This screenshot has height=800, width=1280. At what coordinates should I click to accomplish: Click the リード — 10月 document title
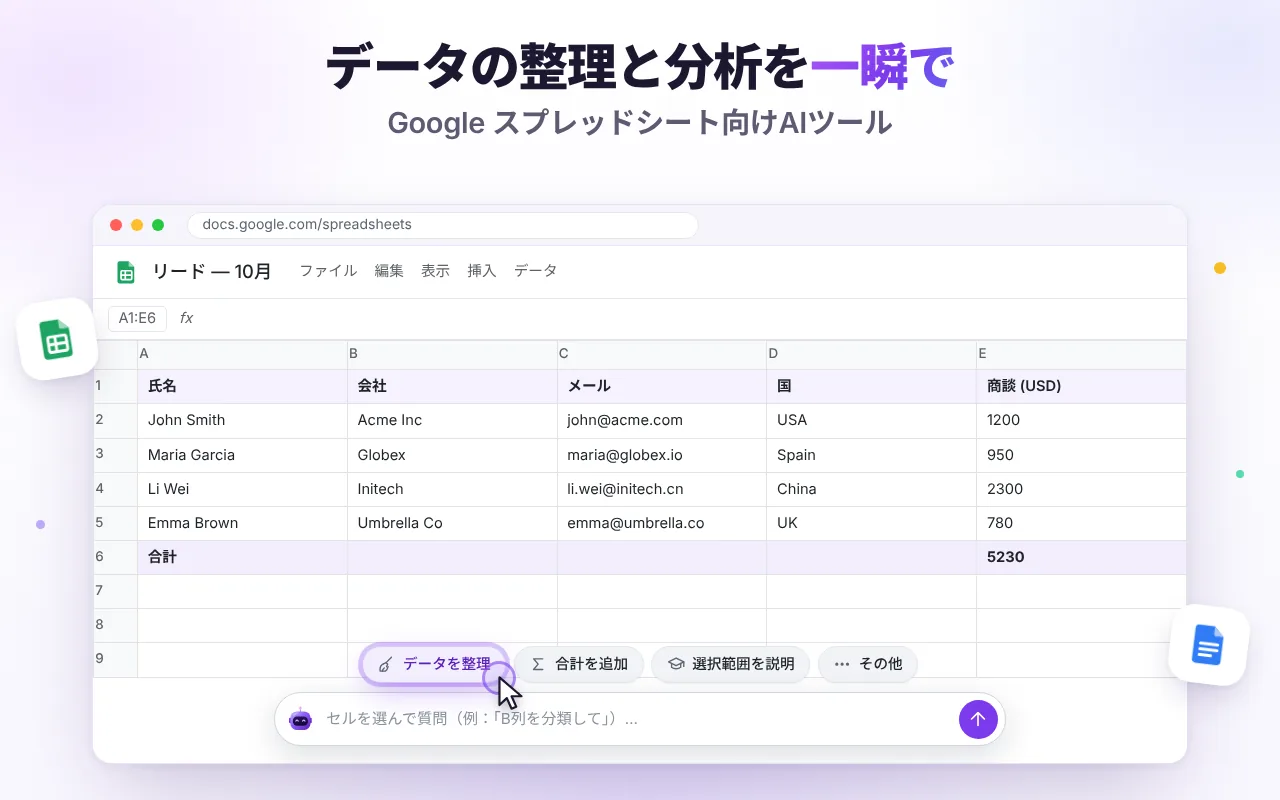(x=212, y=272)
